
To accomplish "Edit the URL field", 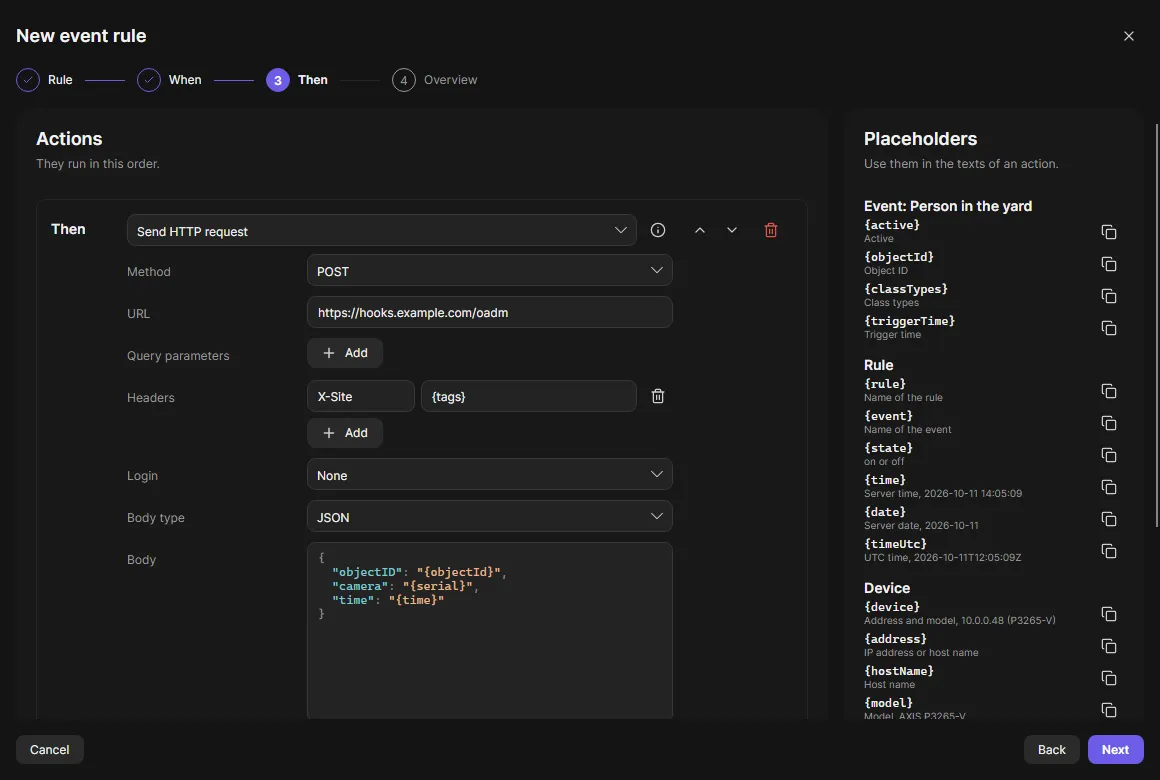I will (x=490, y=312).
